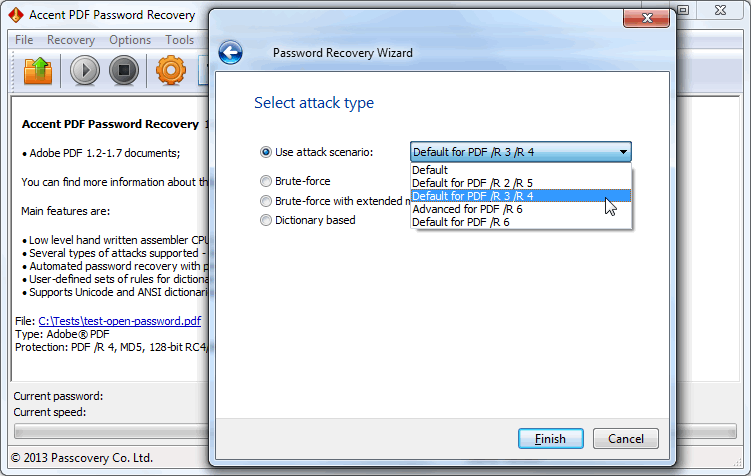Open the Recovery menu
Image resolution: width=751 pixels, height=476 pixels.
point(71,40)
